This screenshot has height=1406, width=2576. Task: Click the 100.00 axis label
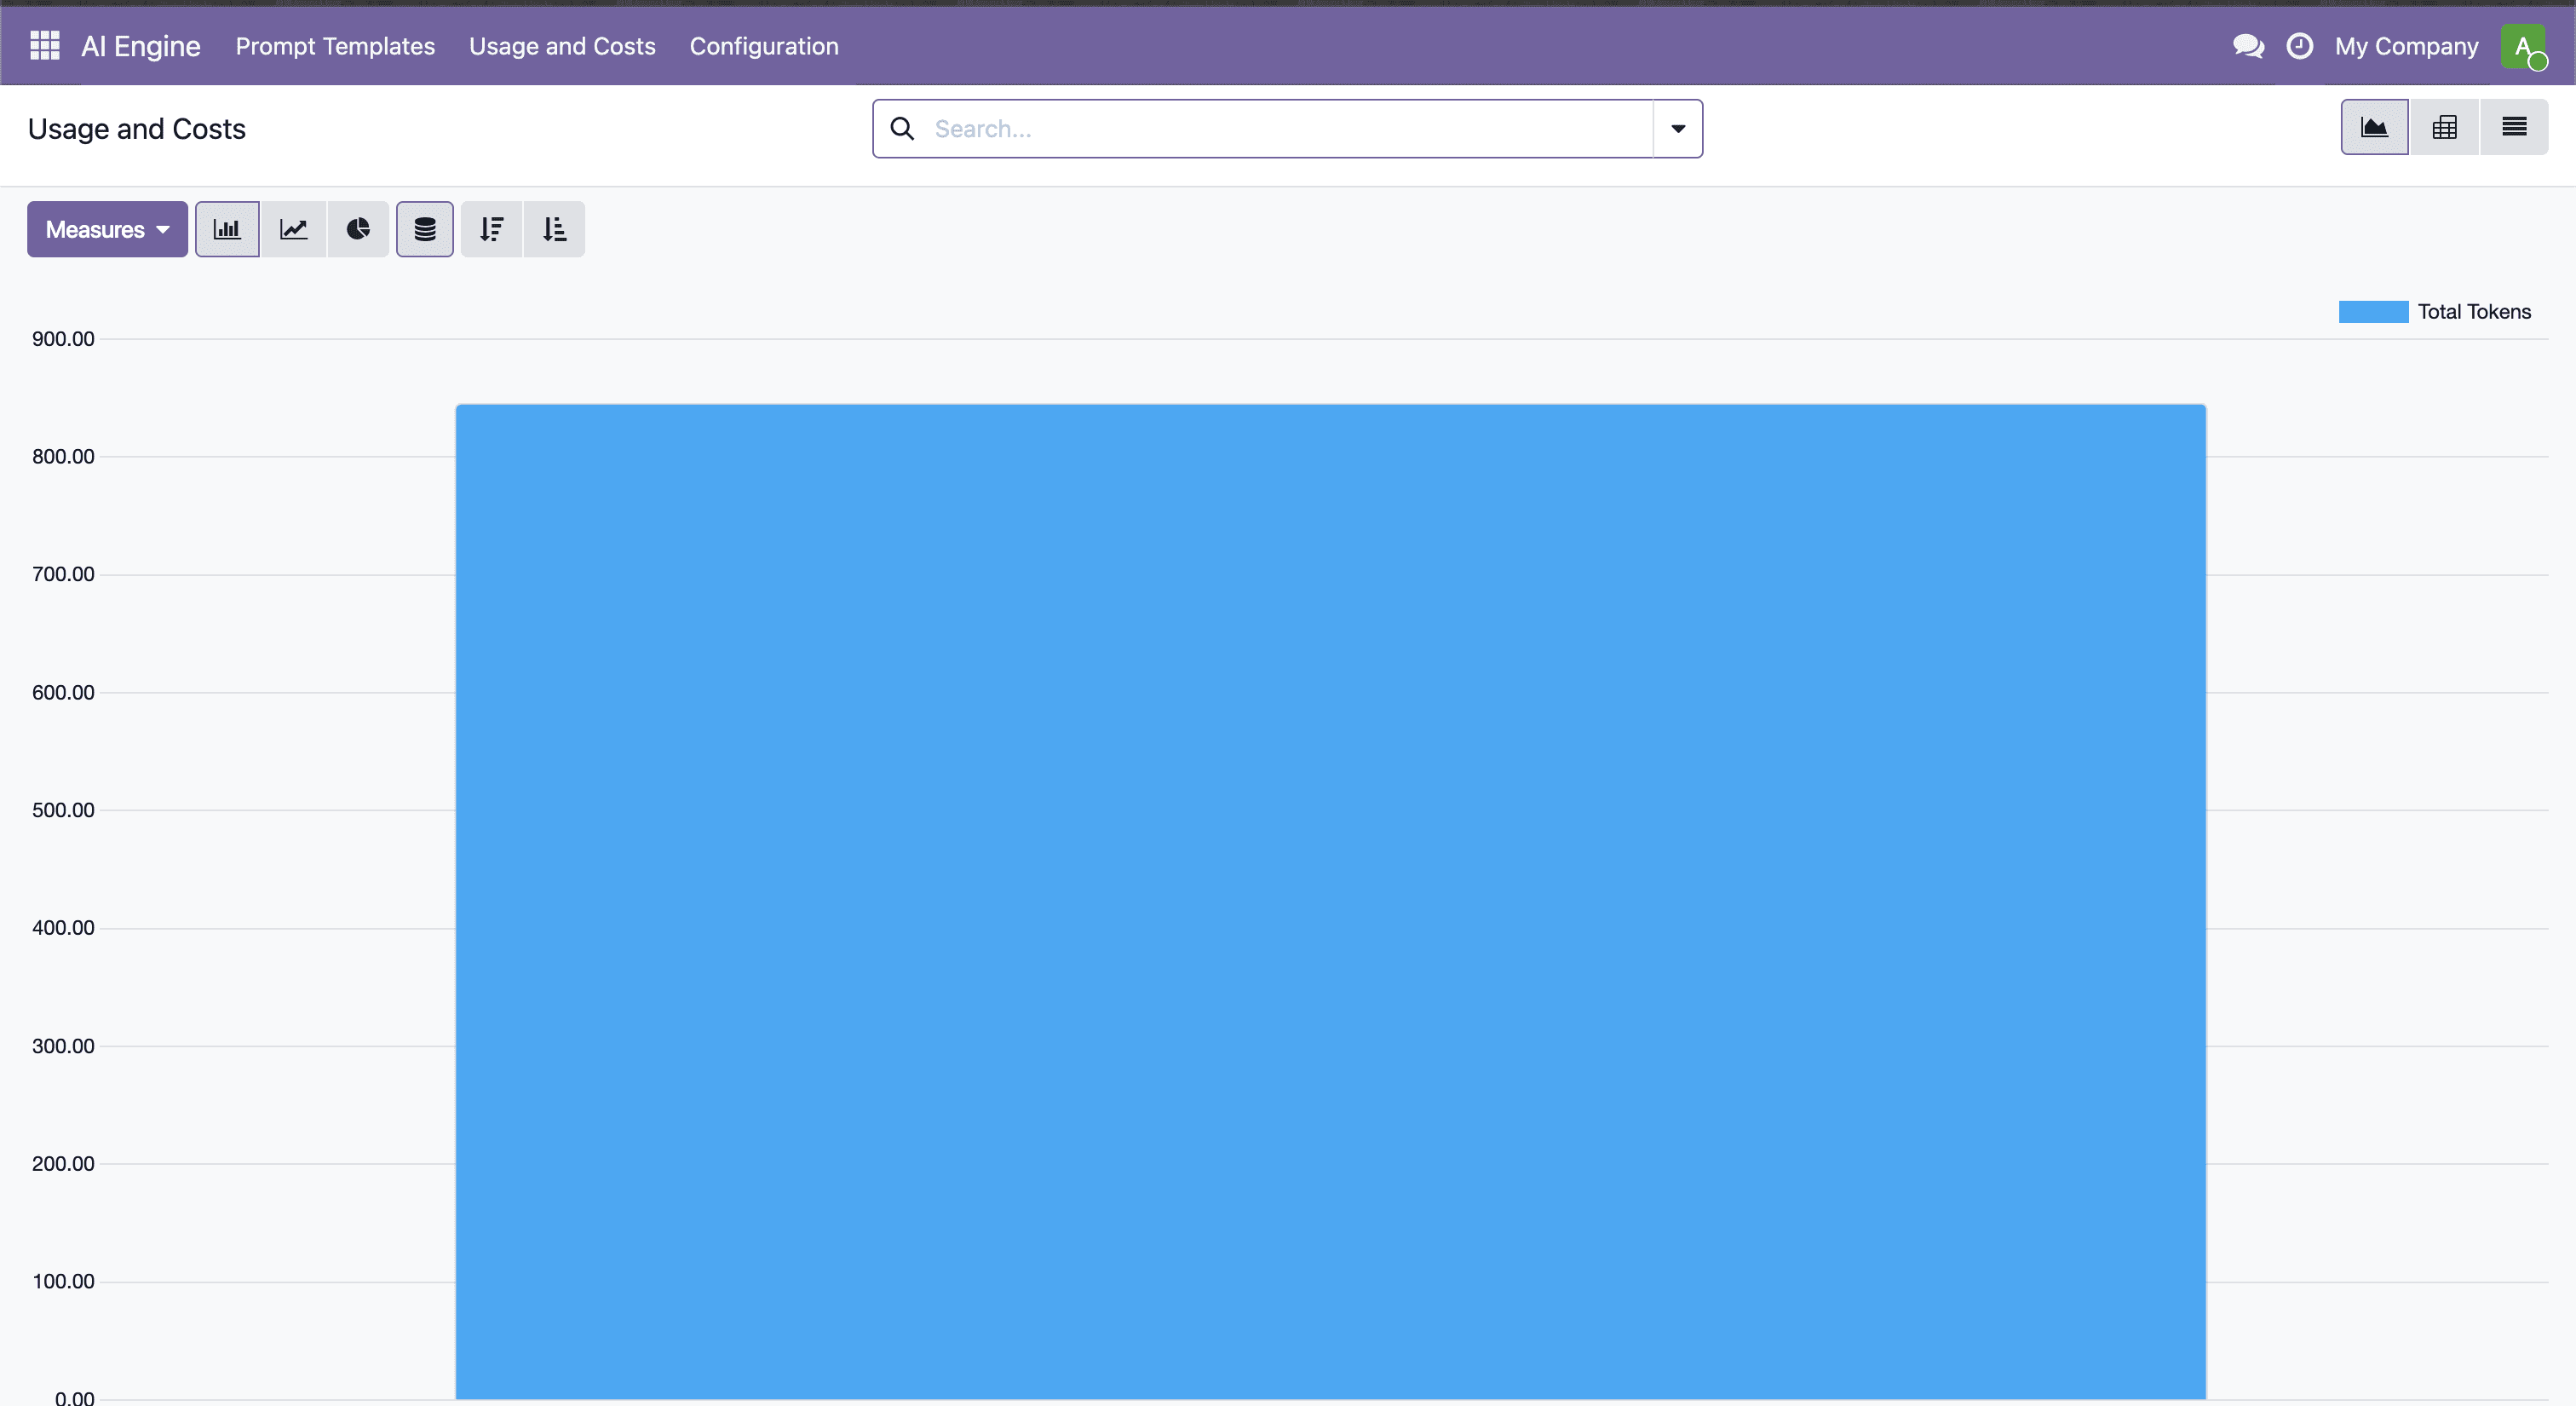[63, 1281]
